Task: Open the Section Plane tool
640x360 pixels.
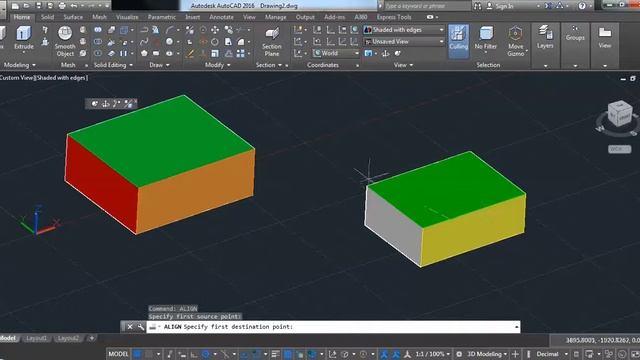Action: [x=272, y=42]
